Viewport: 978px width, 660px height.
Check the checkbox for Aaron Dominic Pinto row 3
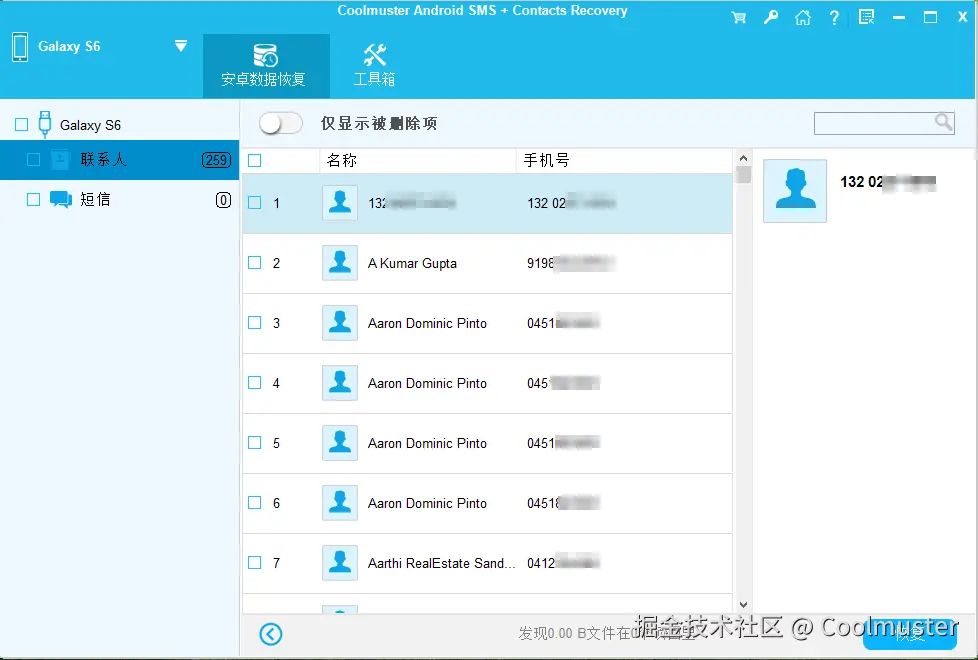pos(253,323)
